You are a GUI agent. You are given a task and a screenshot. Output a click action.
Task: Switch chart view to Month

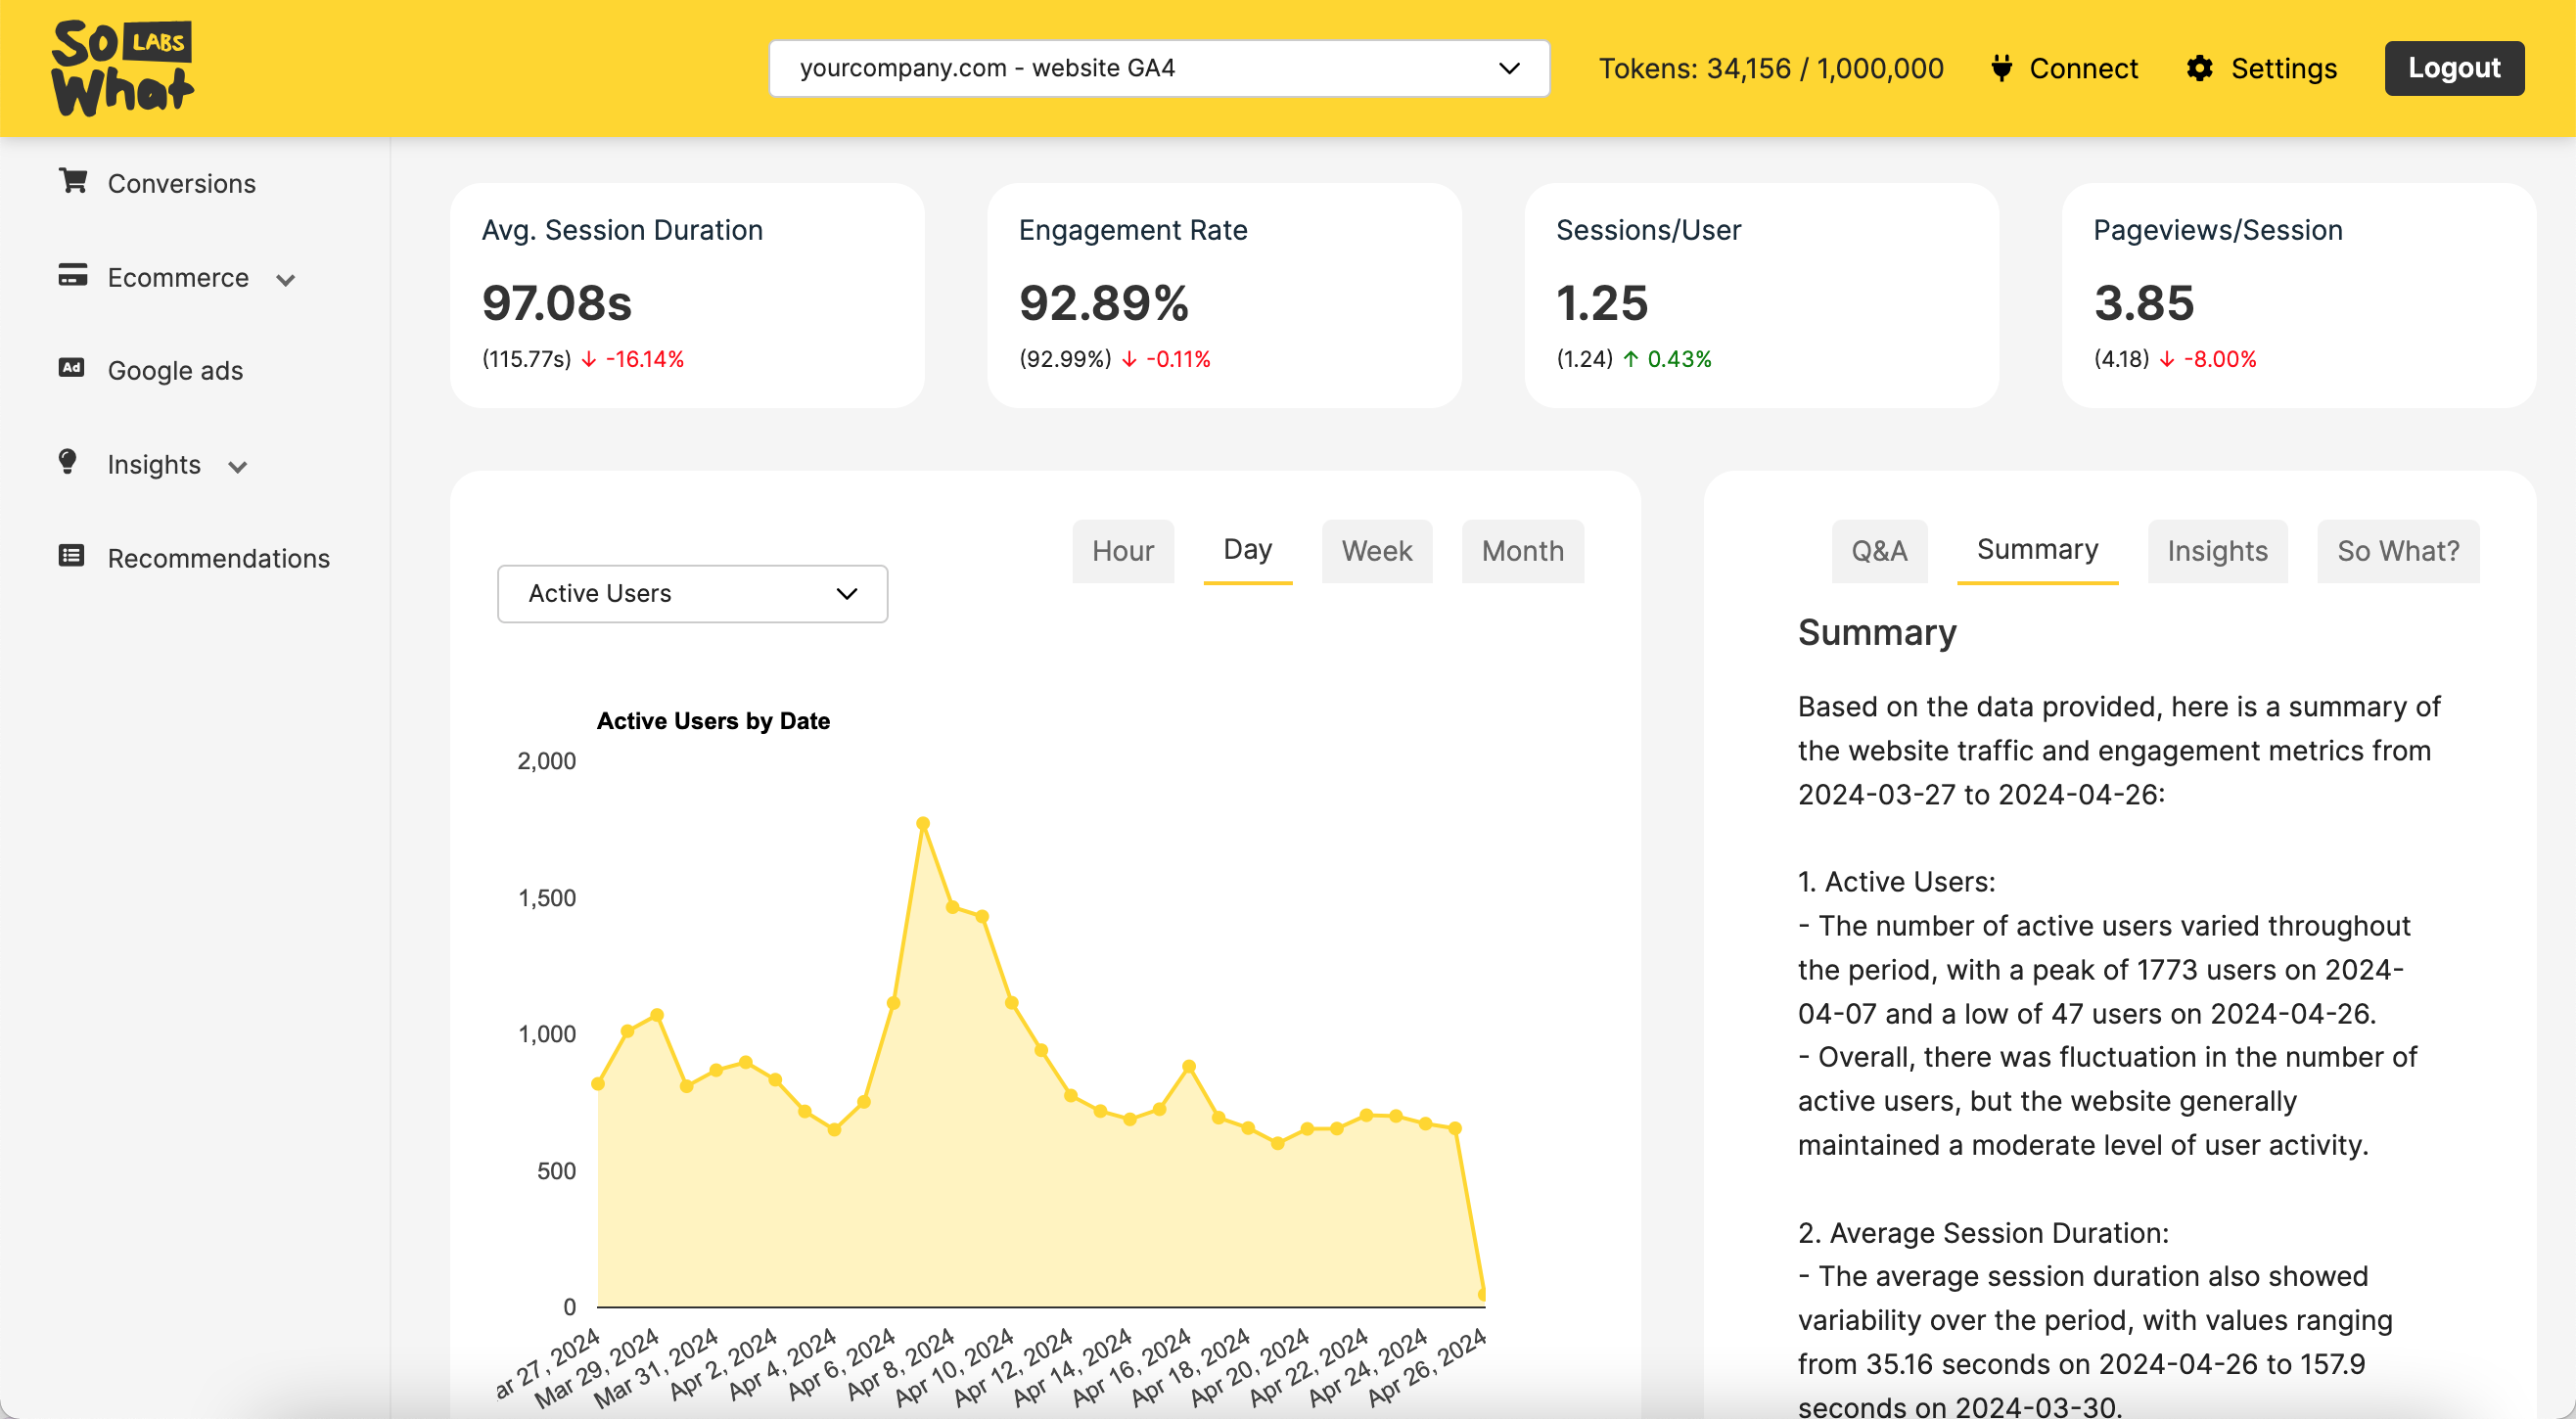click(1522, 551)
